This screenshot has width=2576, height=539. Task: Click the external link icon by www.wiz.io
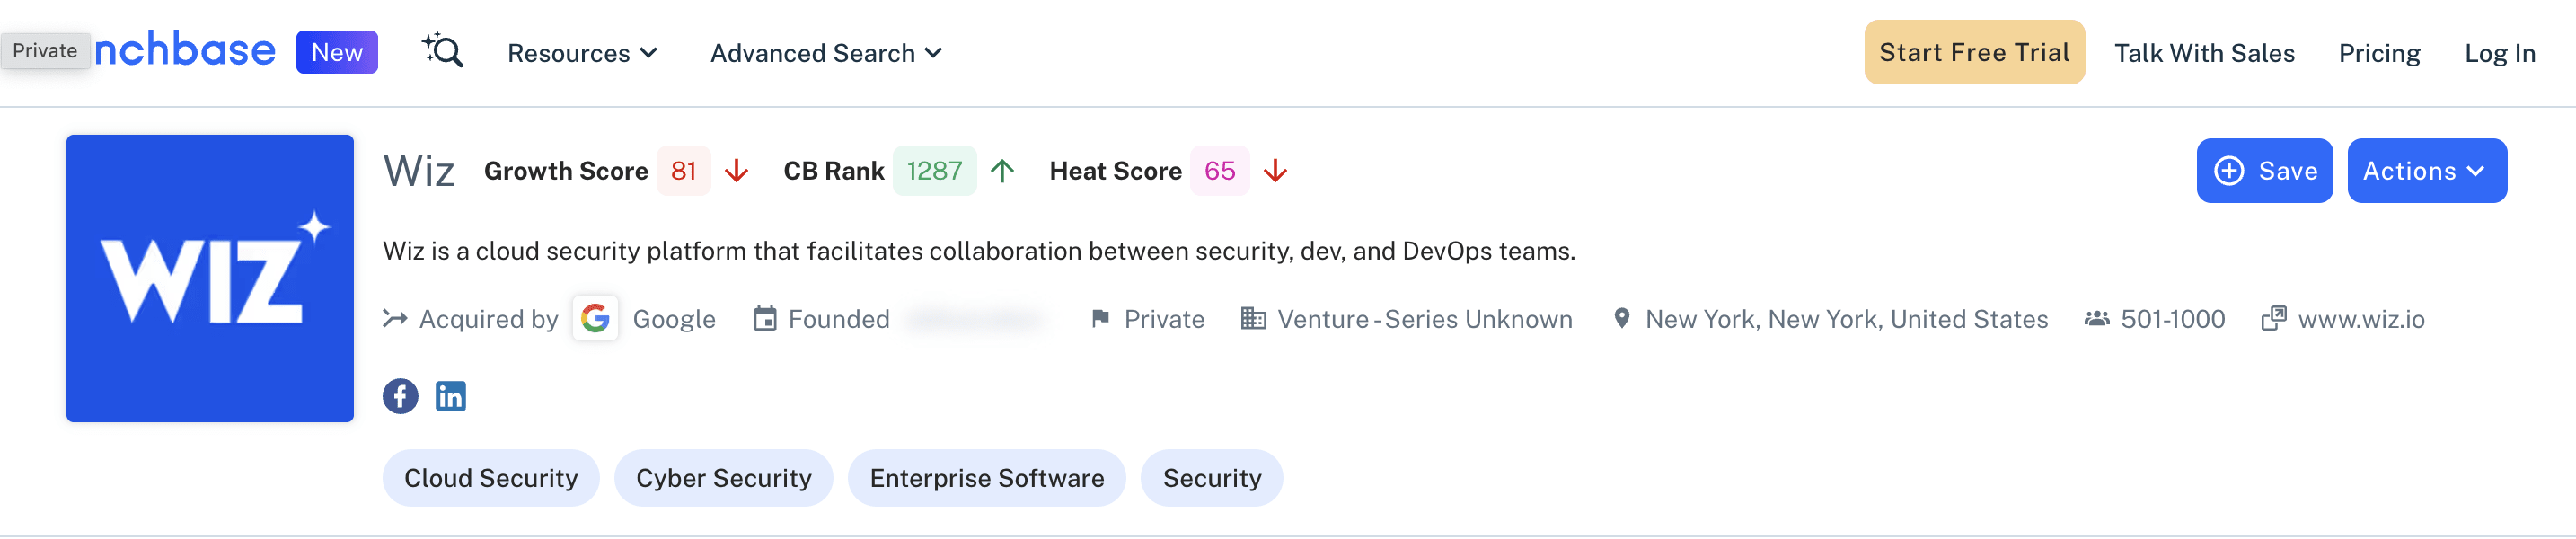(x=2273, y=318)
